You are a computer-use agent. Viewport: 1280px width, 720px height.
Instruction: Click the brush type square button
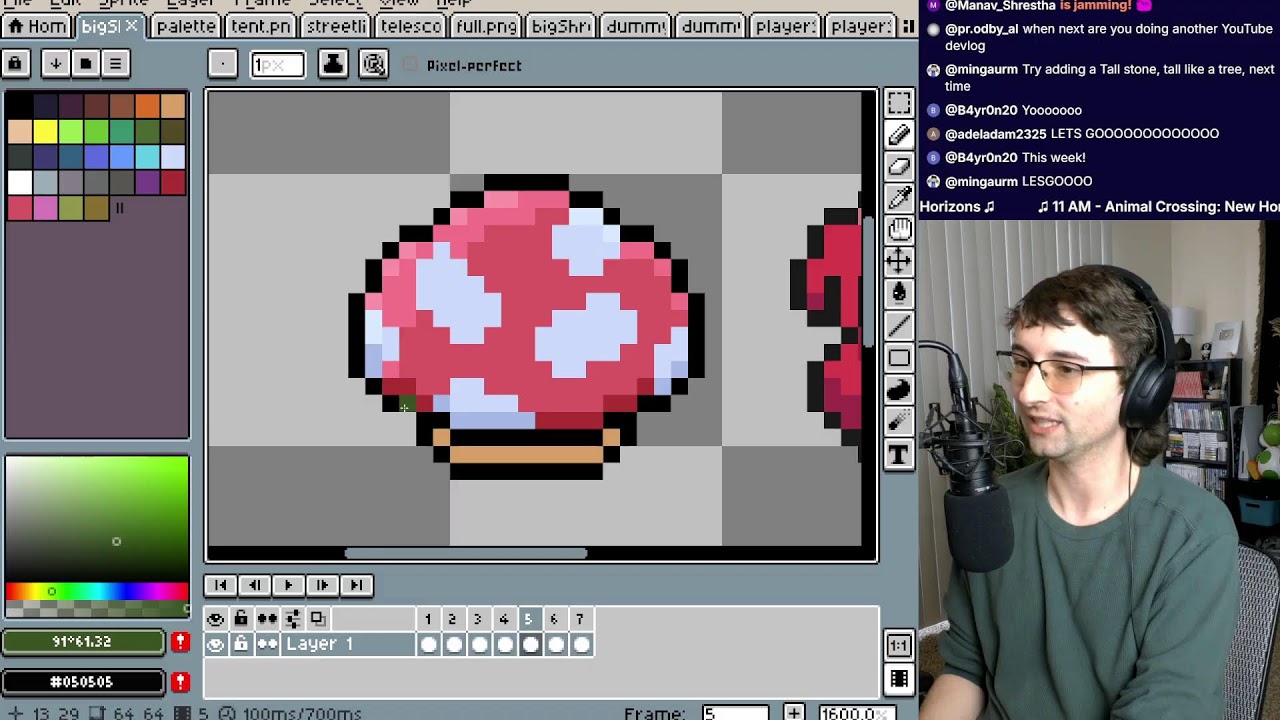point(222,65)
